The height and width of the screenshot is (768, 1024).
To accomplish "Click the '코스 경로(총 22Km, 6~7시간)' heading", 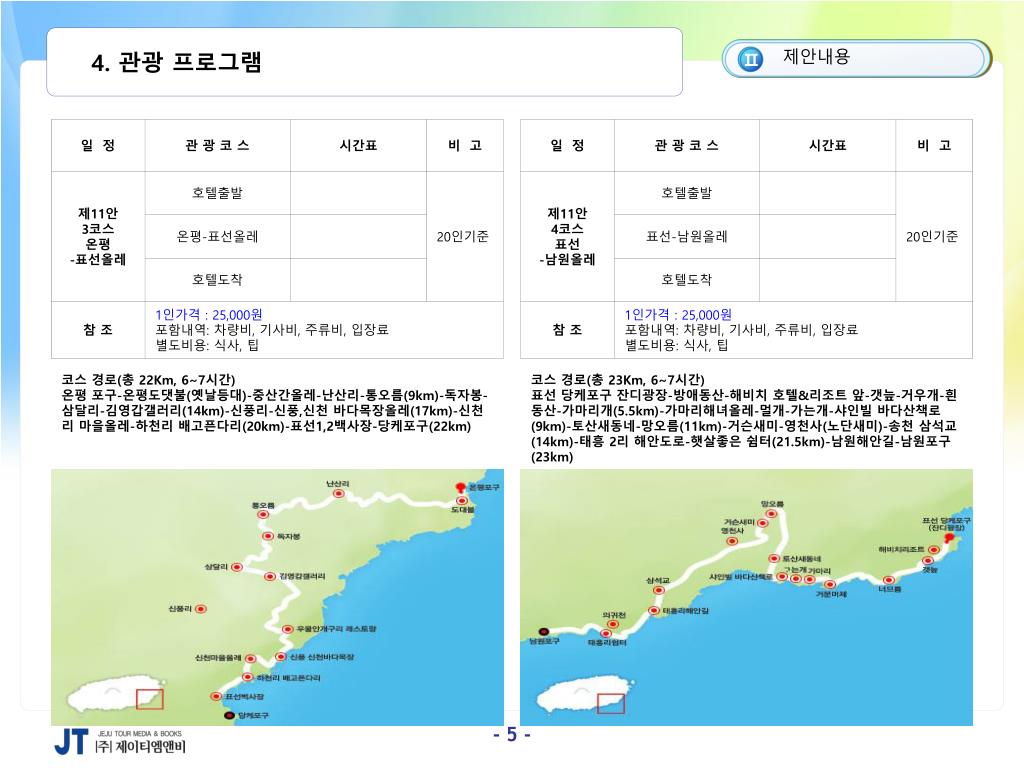I will (148, 380).
